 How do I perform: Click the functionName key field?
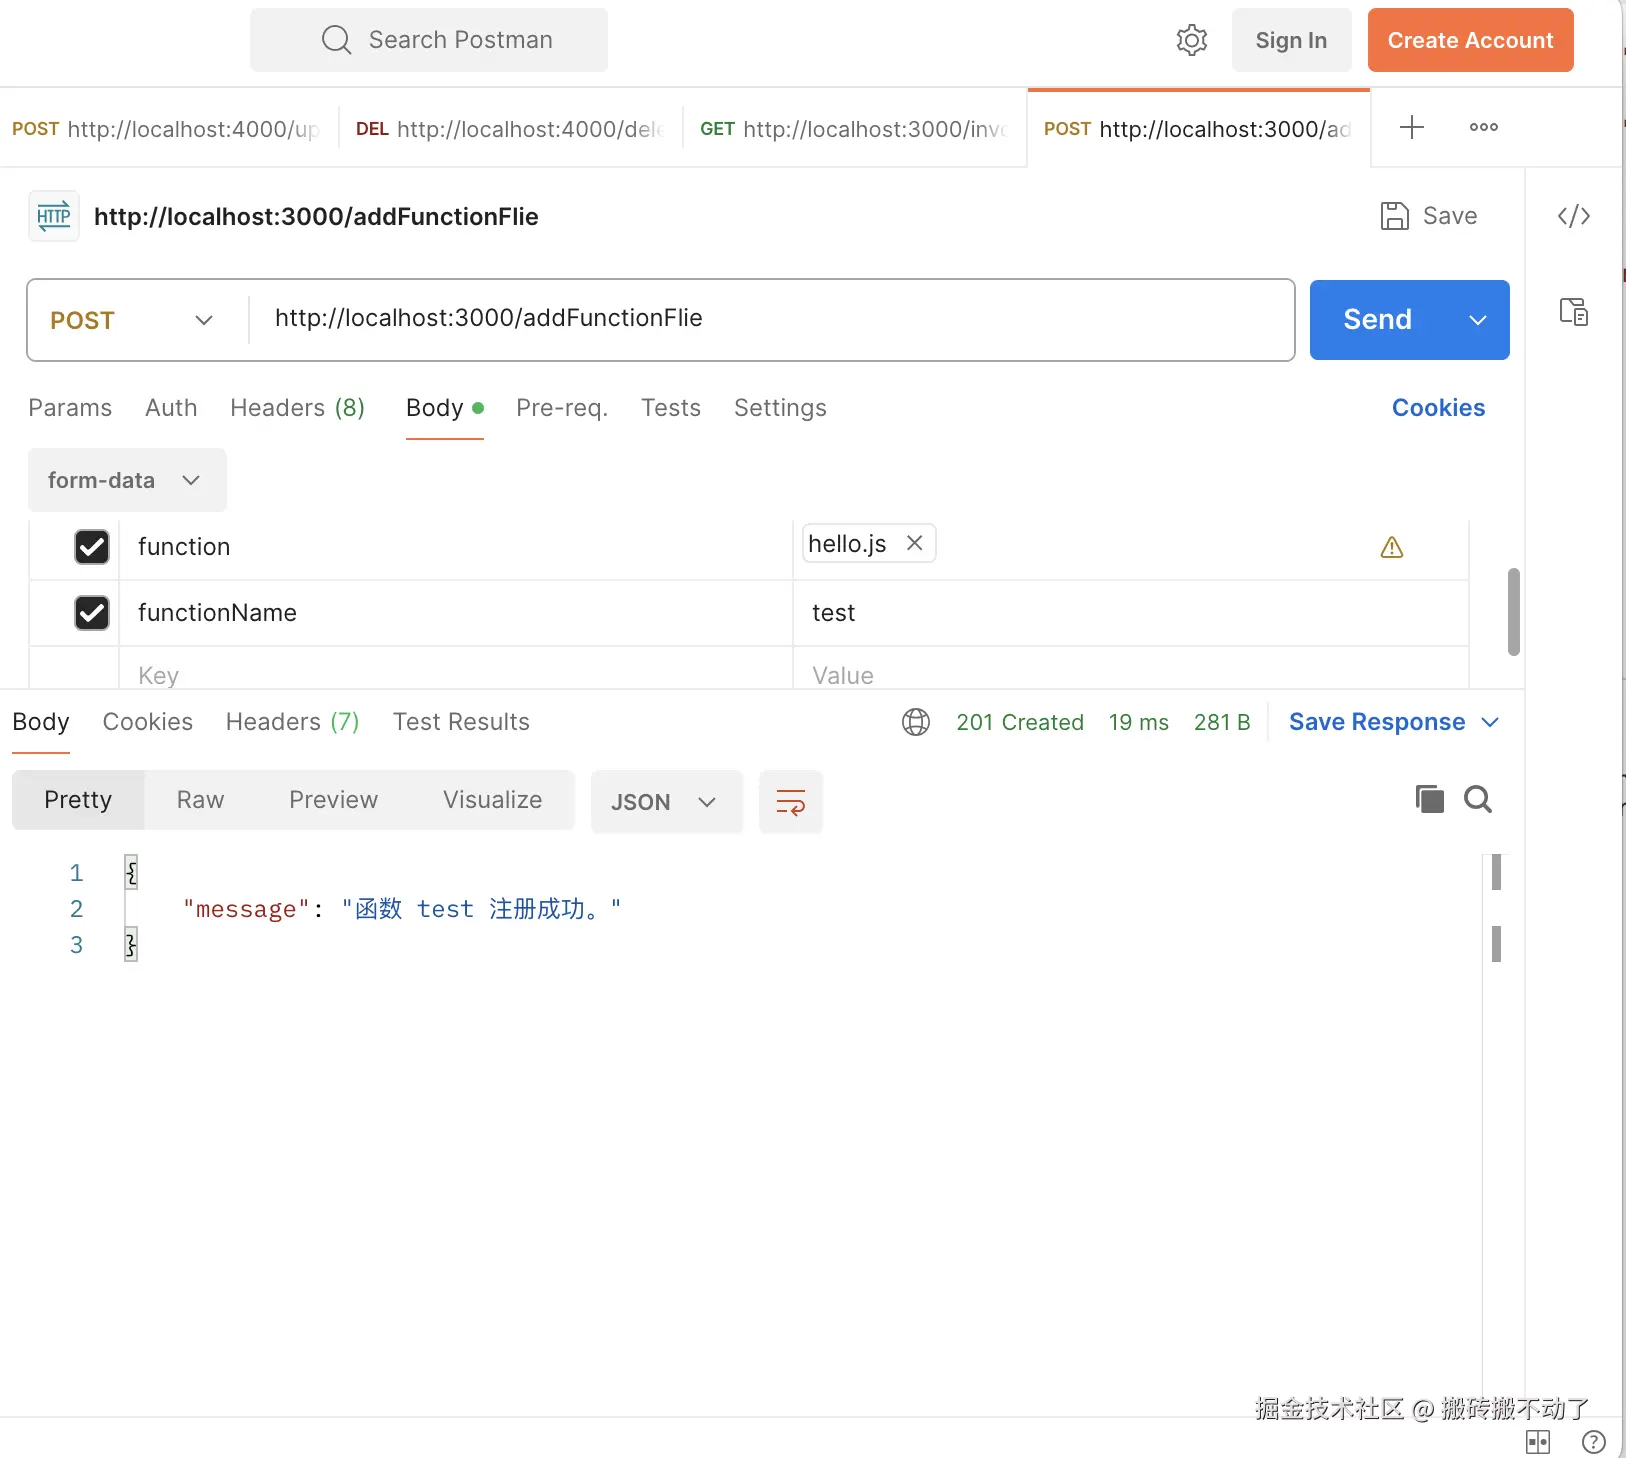pyautogui.click(x=456, y=613)
